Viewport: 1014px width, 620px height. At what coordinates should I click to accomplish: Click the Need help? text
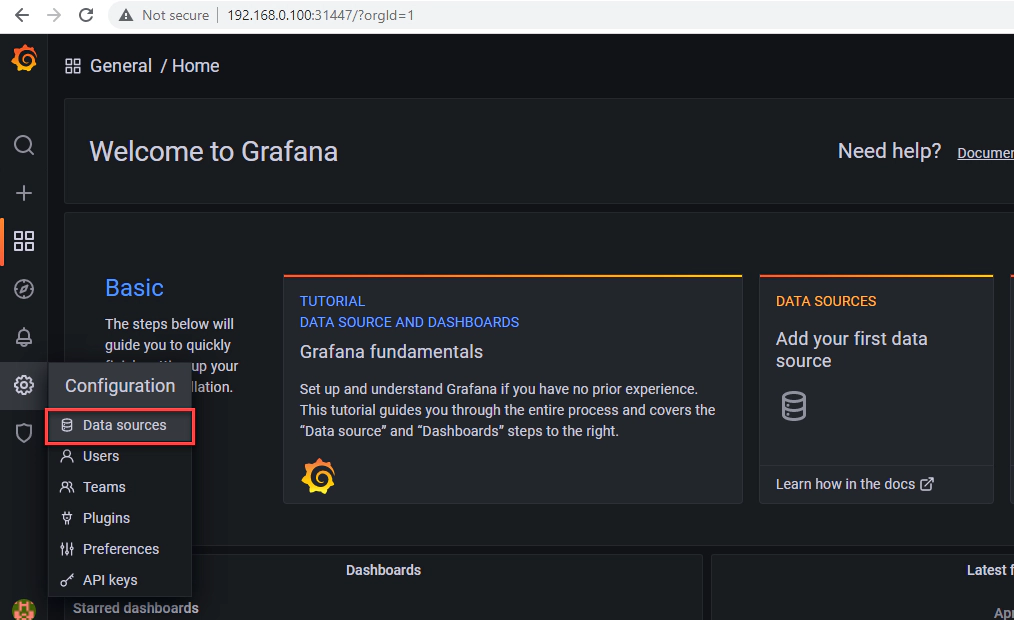[x=889, y=151]
